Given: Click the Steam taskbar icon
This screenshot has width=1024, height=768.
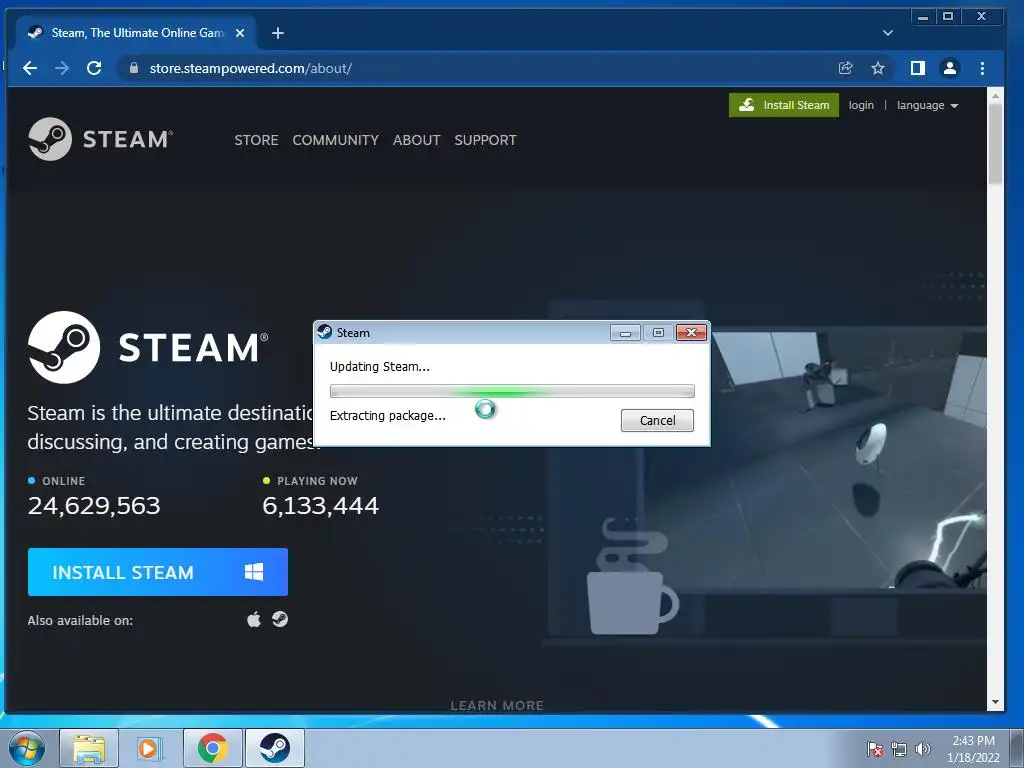Looking at the screenshot, I should (275, 748).
